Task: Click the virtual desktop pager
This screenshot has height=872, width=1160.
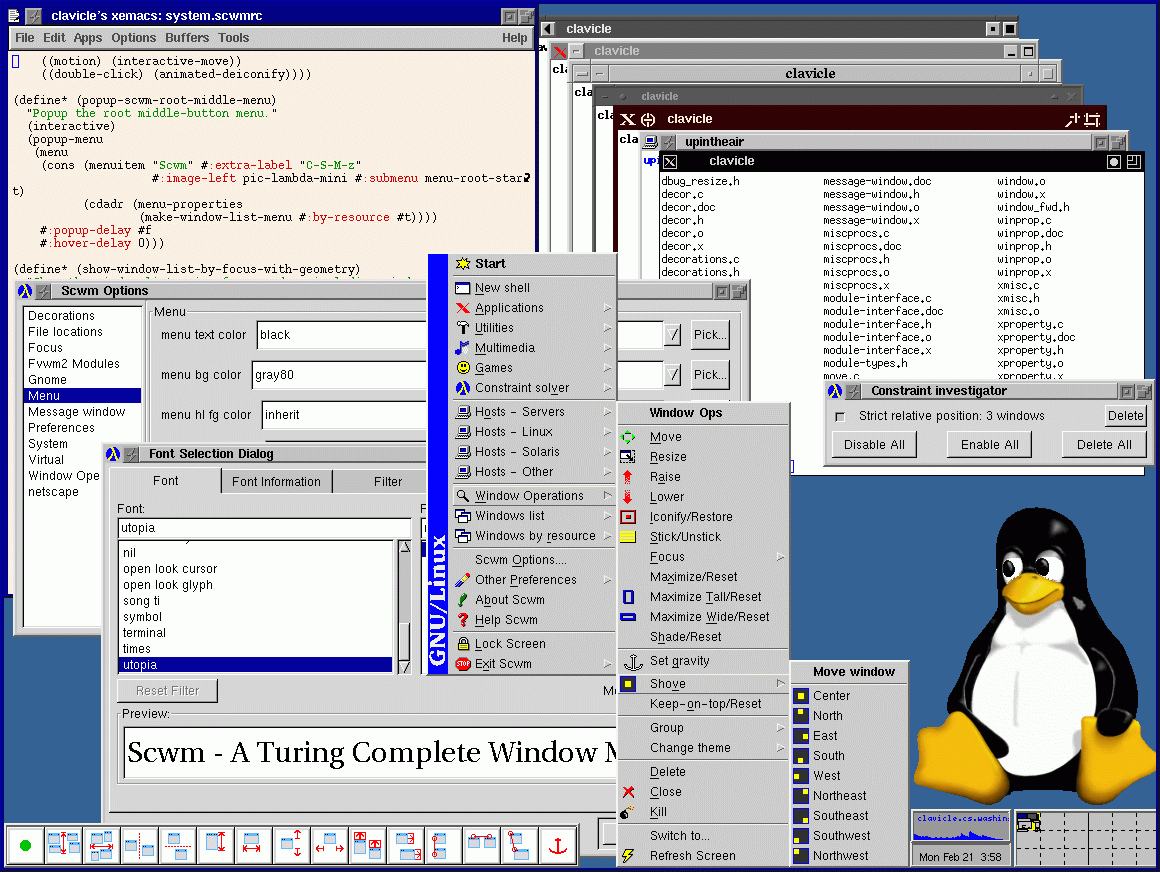Action: 1086,837
